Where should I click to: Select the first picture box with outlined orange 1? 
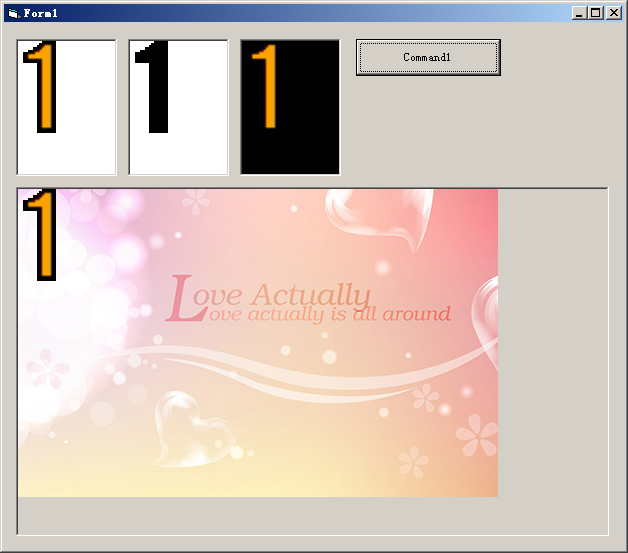tap(66, 107)
